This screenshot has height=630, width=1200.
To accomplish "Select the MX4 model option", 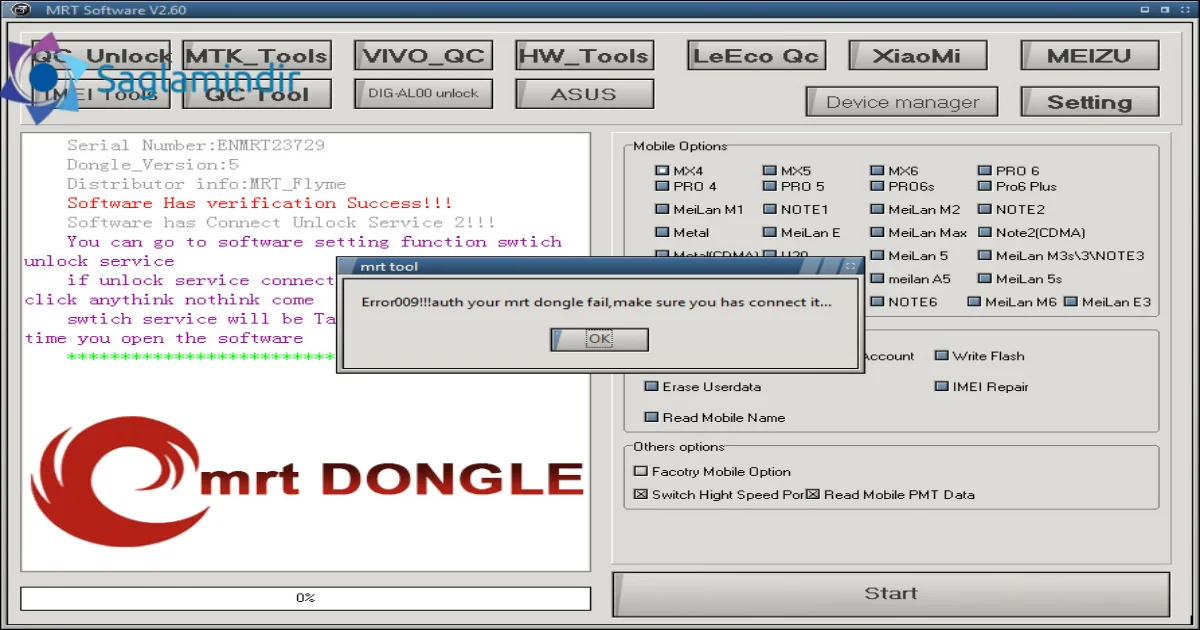I will pos(680,171).
